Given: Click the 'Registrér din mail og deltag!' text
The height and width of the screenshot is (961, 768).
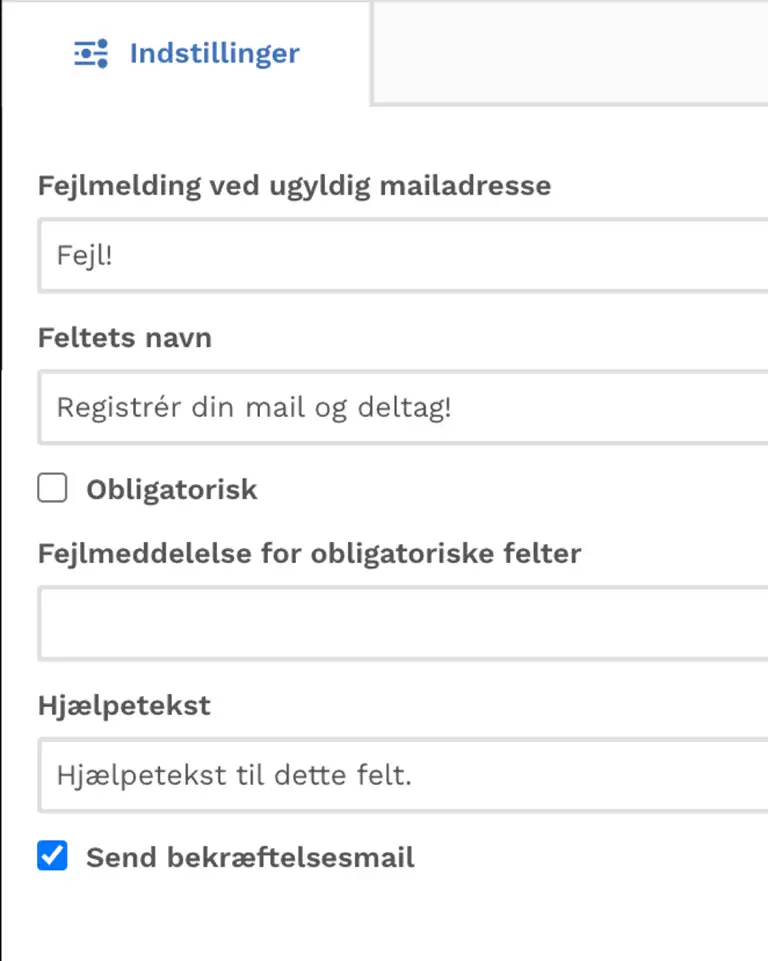Looking at the screenshot, I should click(254, 408).
